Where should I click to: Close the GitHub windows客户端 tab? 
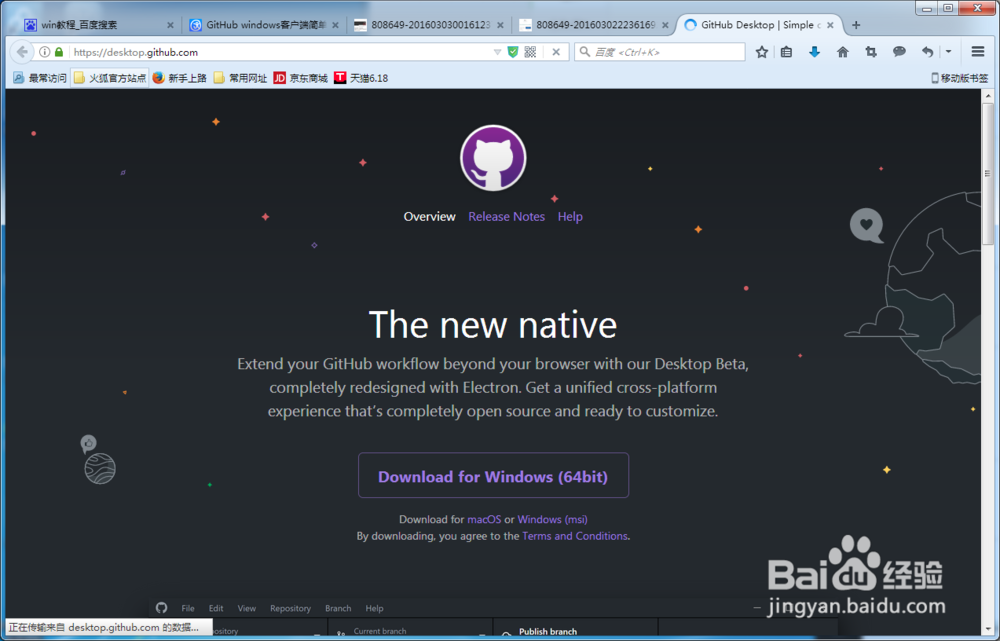coord(335,26)
